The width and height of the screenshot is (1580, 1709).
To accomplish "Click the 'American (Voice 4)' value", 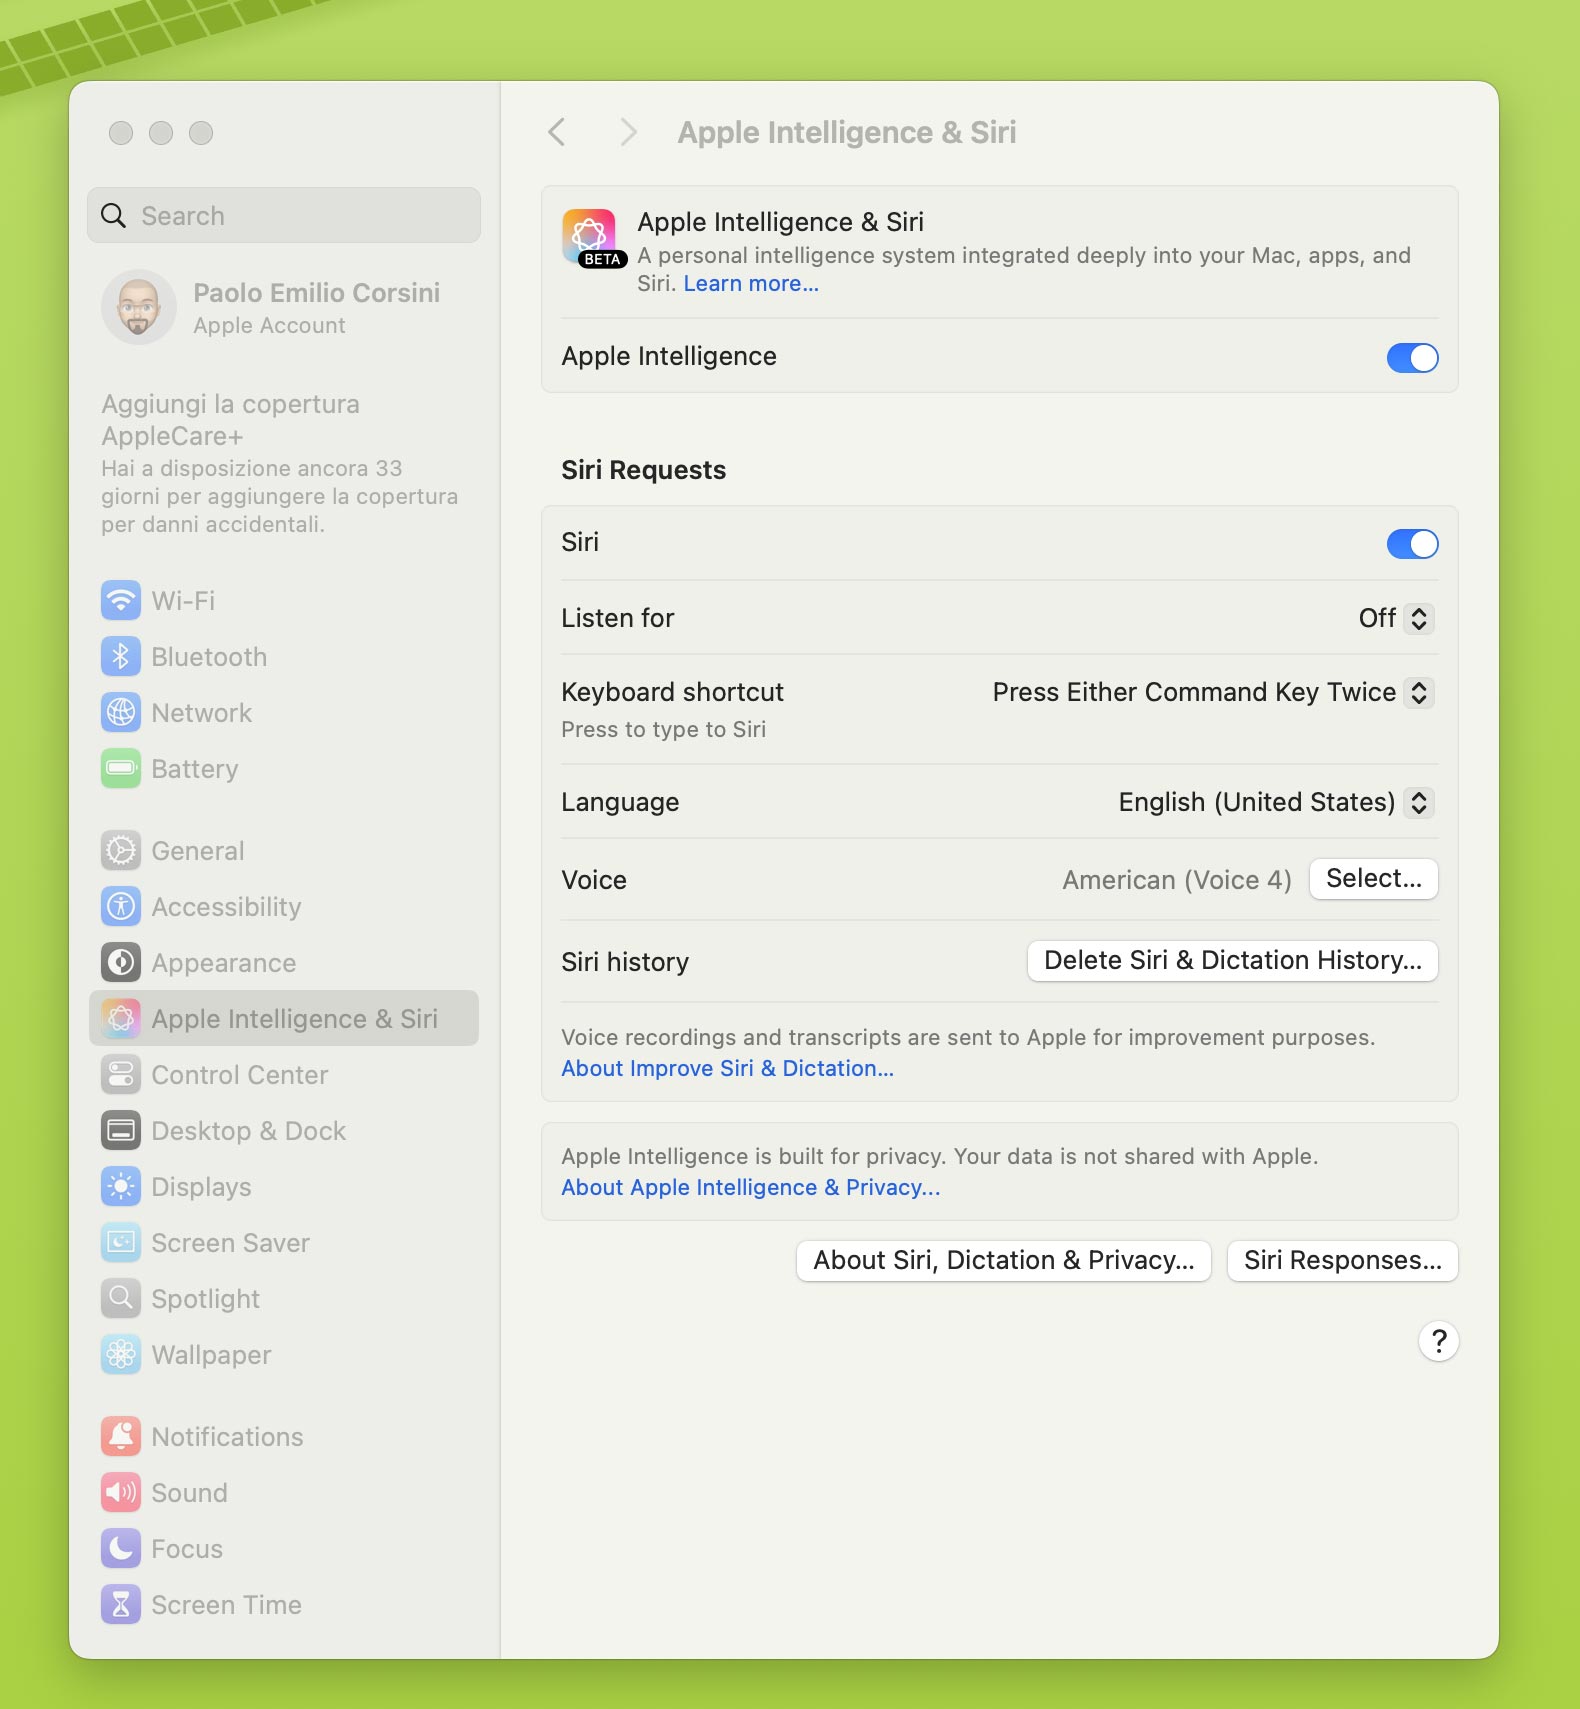I will pyautogui.click(x=1177, y=880).
